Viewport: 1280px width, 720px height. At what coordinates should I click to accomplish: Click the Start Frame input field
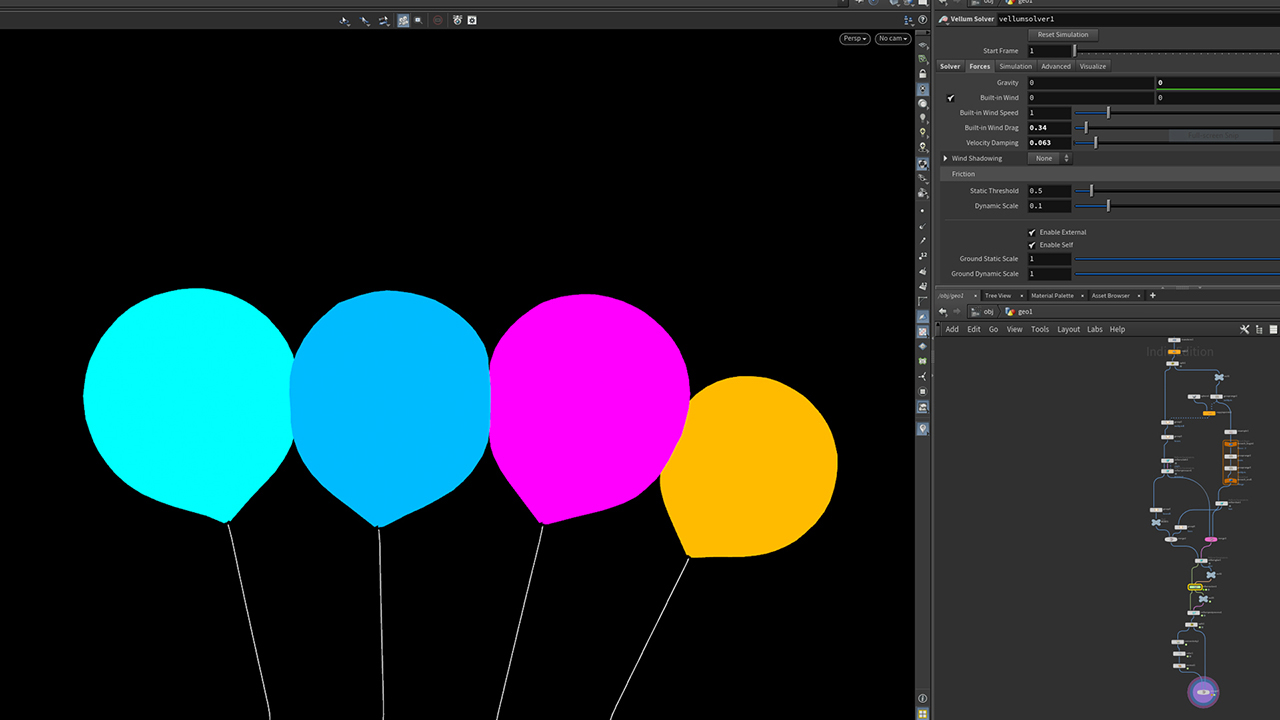1050,51
